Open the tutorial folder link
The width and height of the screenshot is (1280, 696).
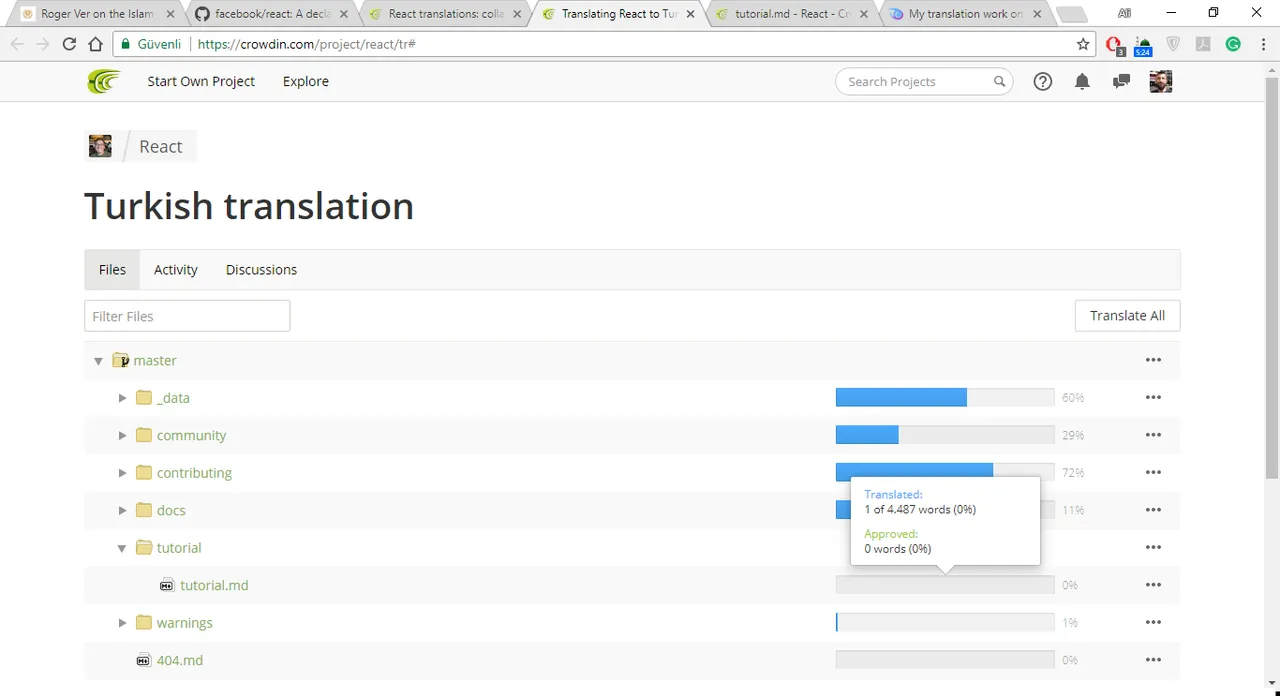(x=179, y=548)
